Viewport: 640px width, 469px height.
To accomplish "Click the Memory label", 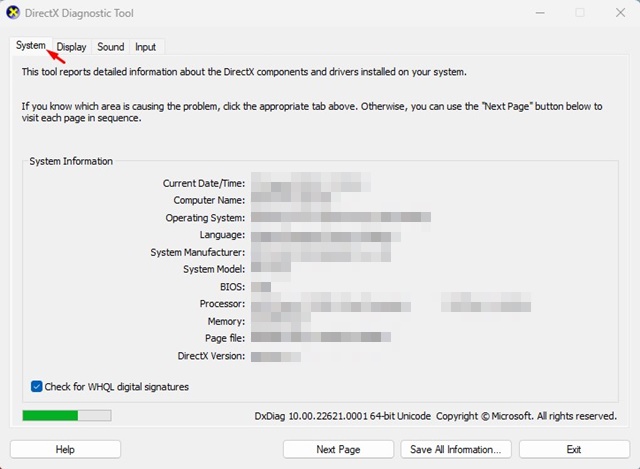I will (x=227, y=321).
